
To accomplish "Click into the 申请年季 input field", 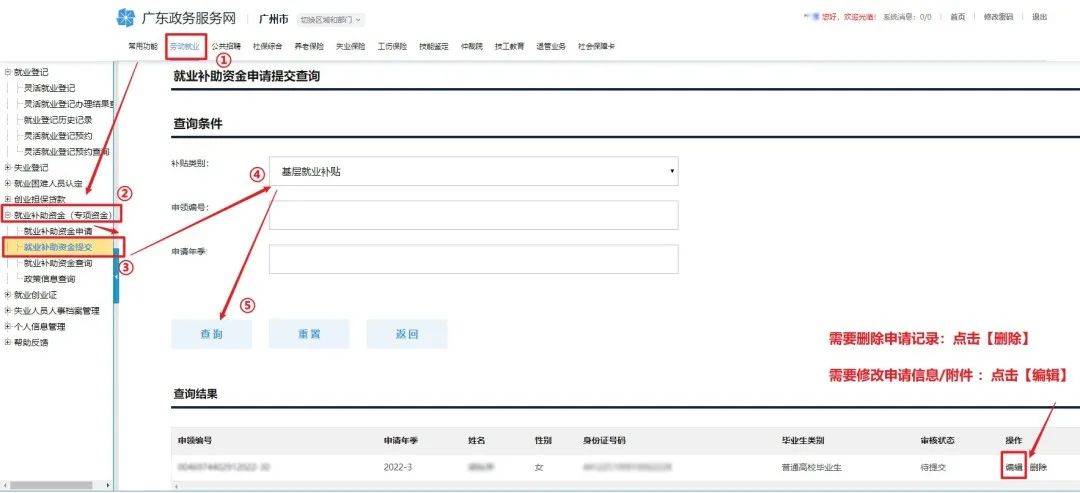I will point(473,259).
